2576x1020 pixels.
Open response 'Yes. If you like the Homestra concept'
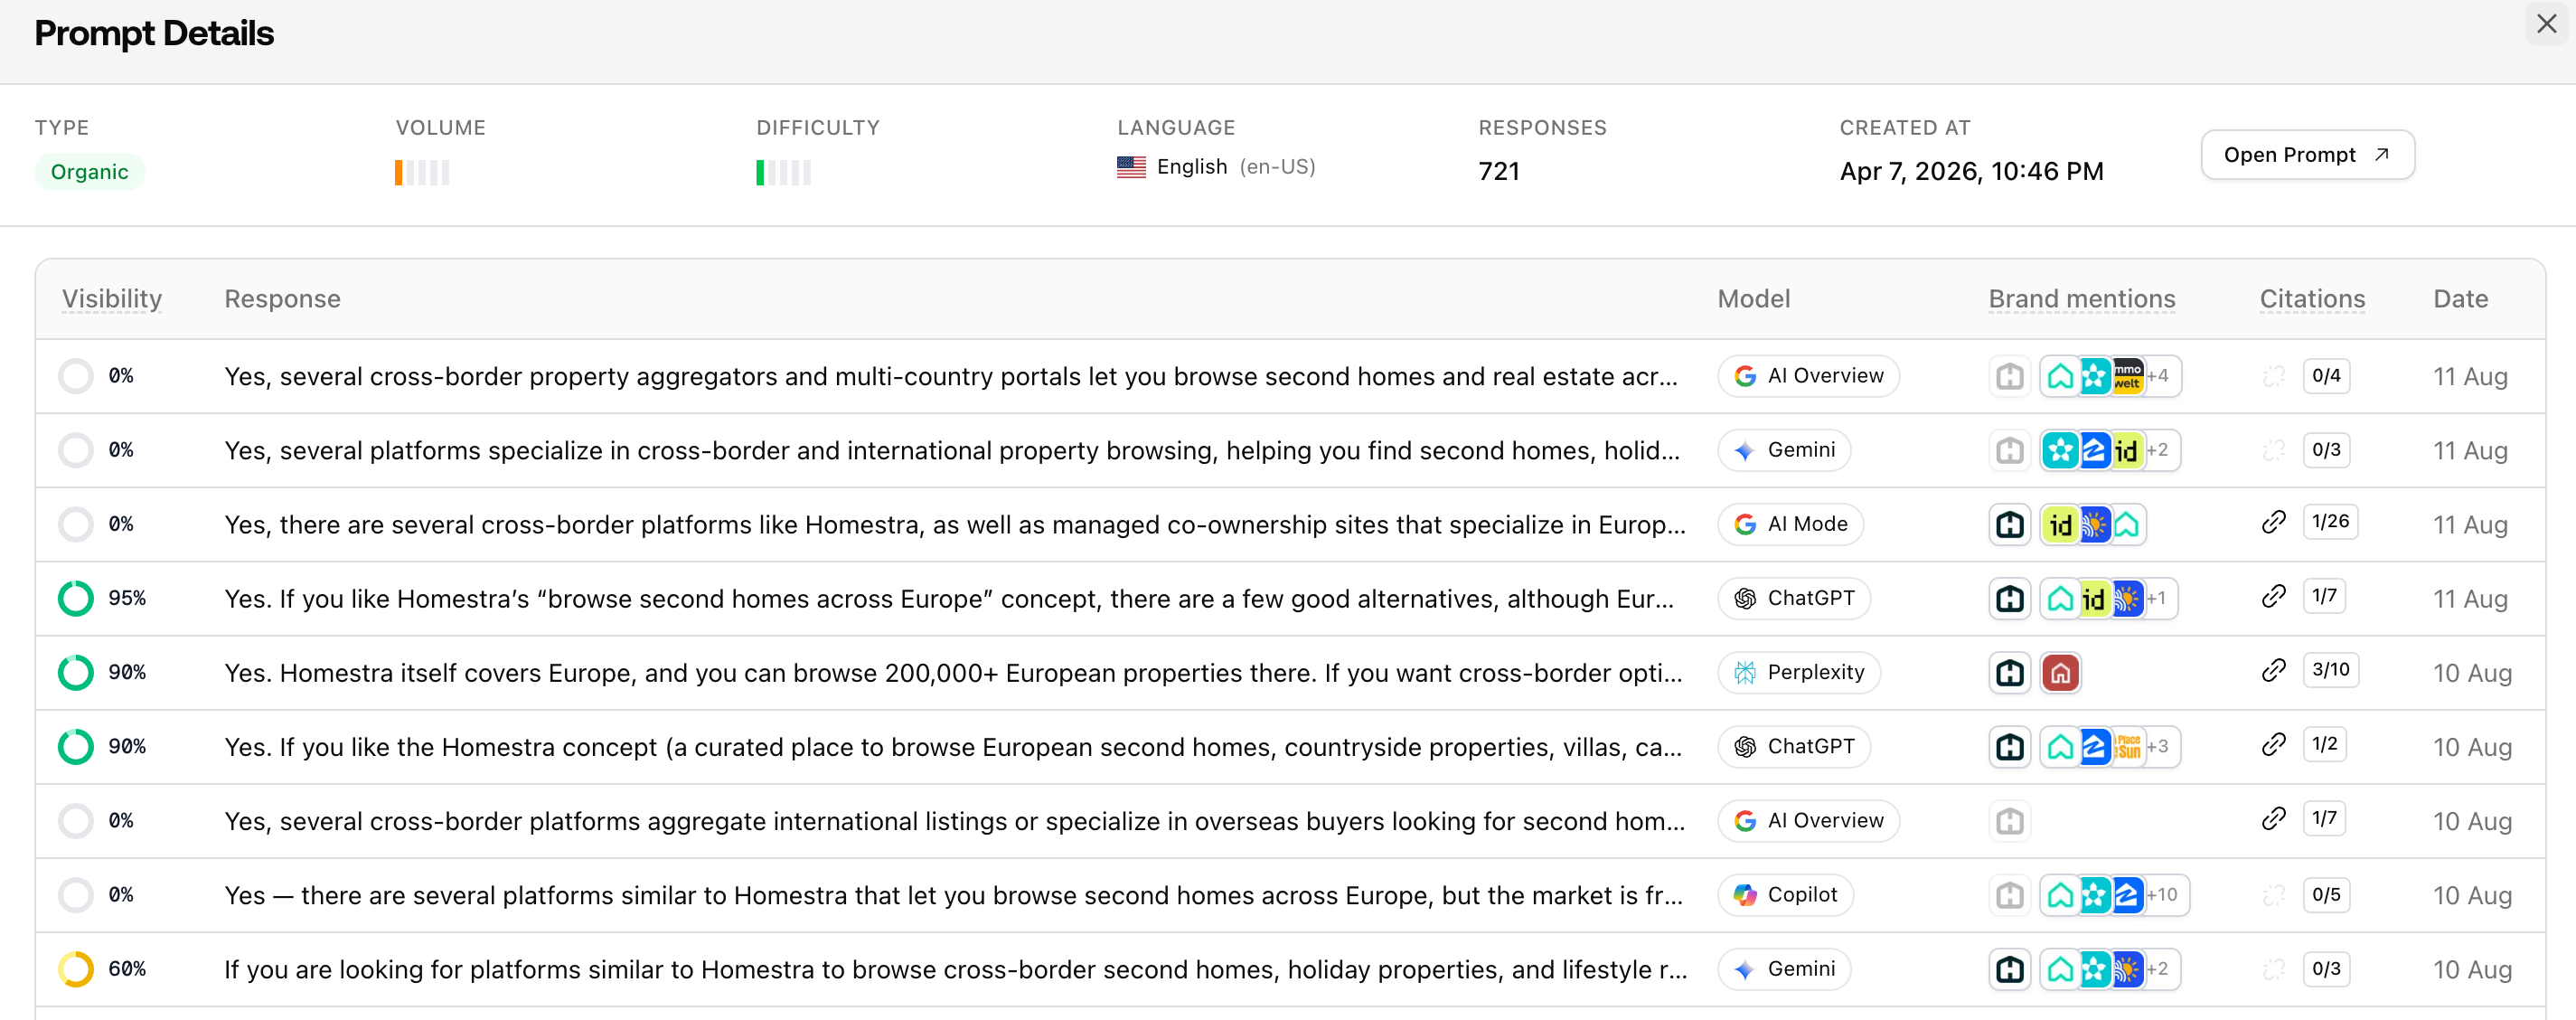953,748
